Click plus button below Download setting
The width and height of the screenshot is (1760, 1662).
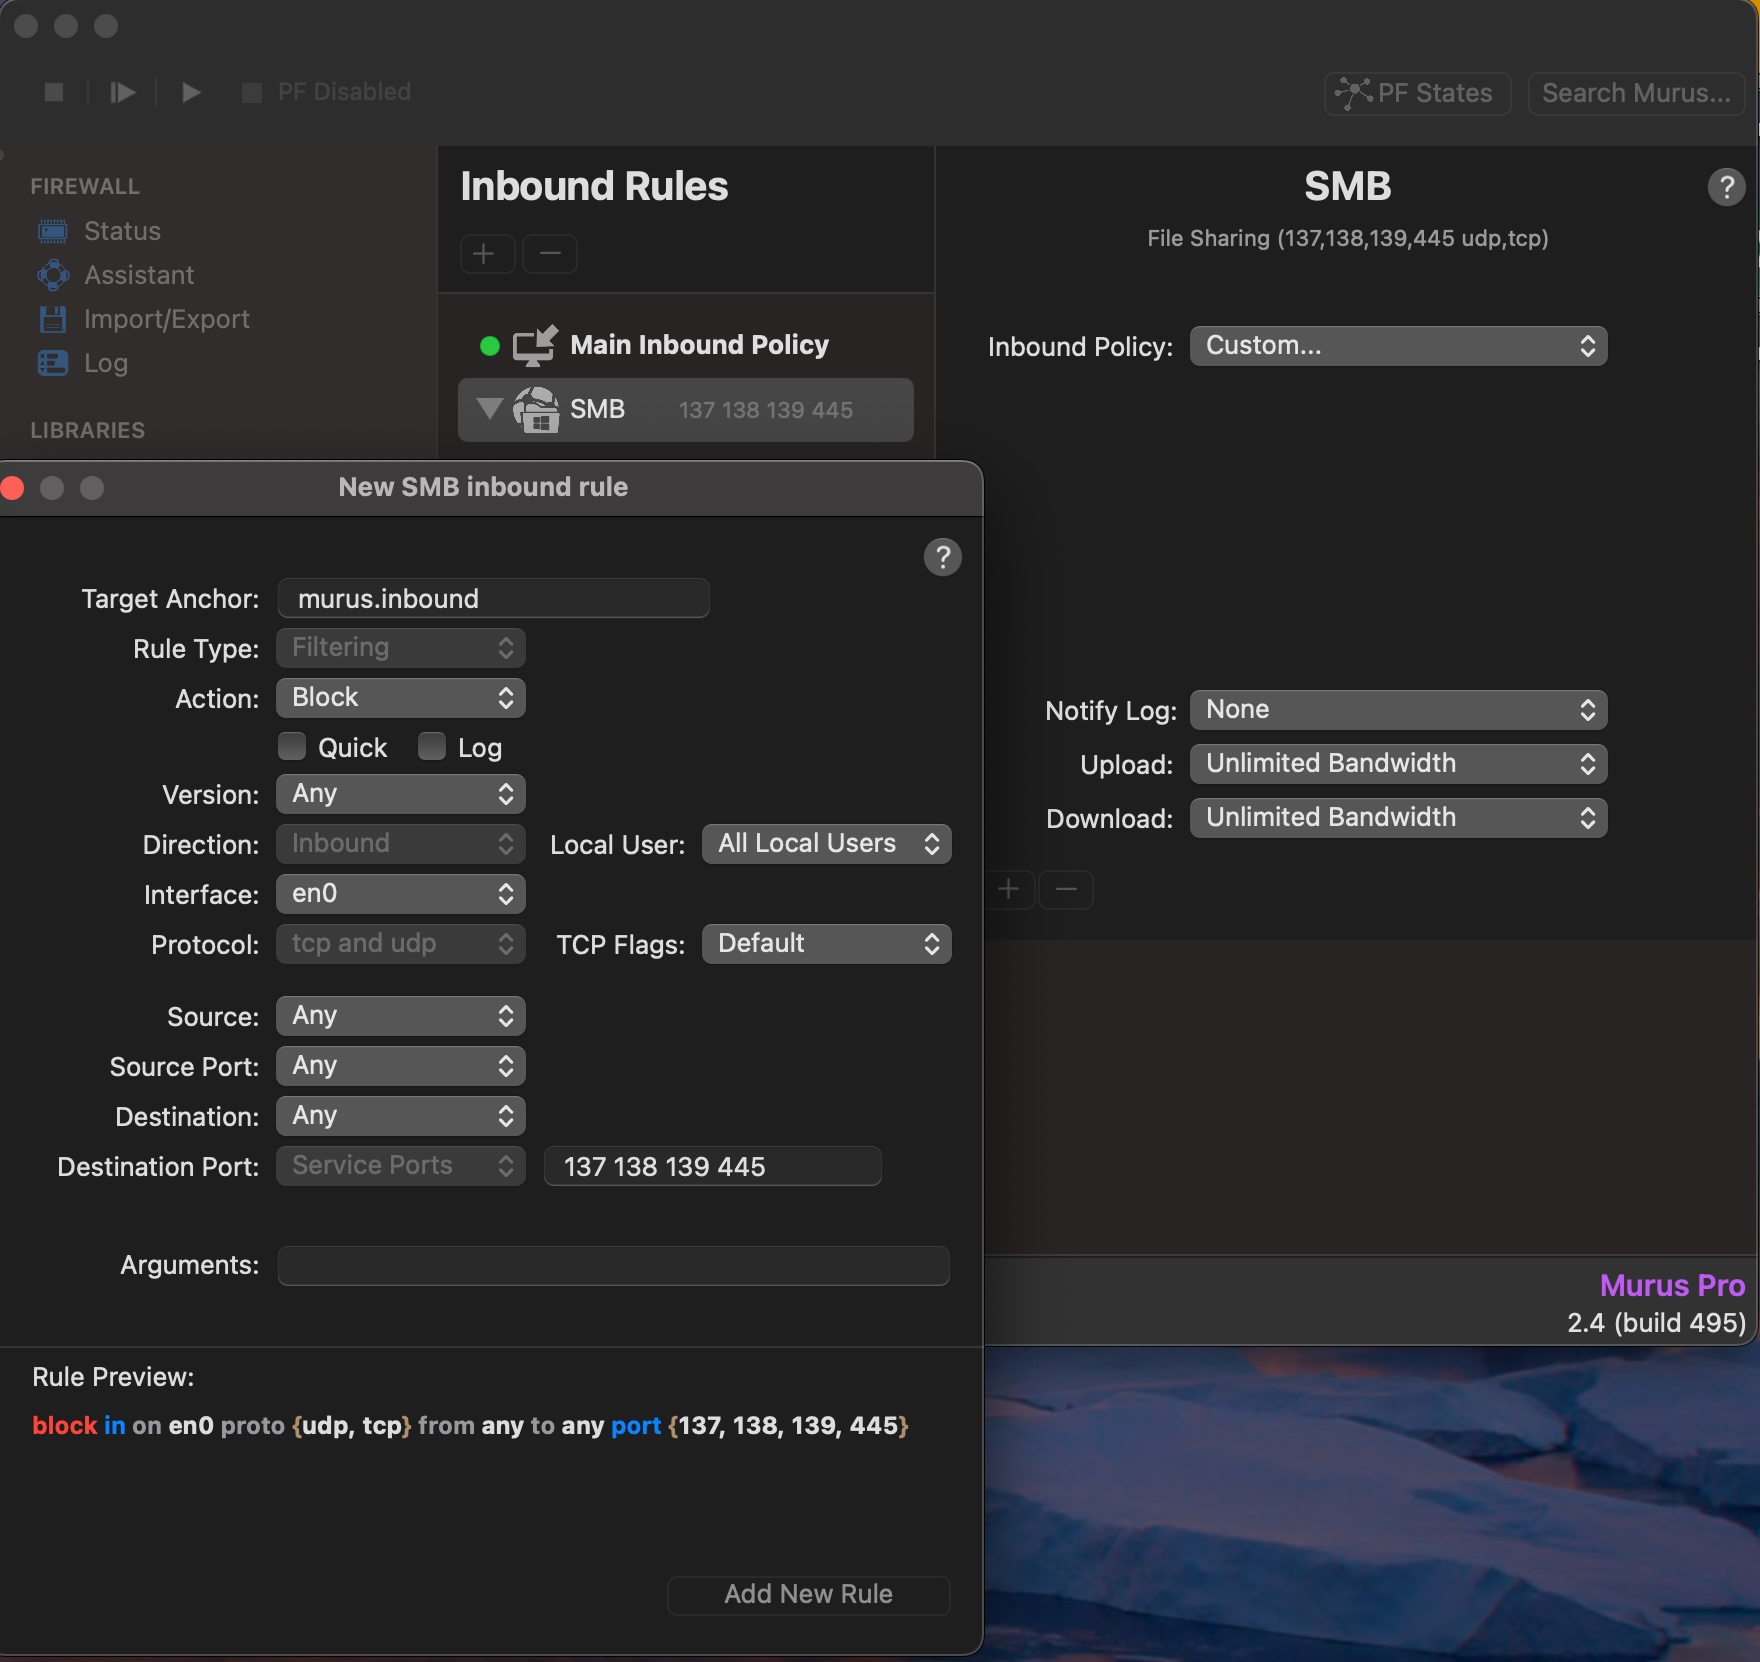coord(1010,889)
